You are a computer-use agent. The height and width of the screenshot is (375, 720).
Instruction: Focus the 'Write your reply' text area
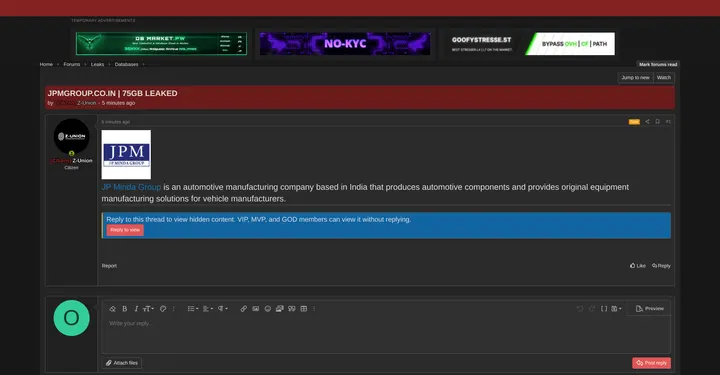(386, 335)
